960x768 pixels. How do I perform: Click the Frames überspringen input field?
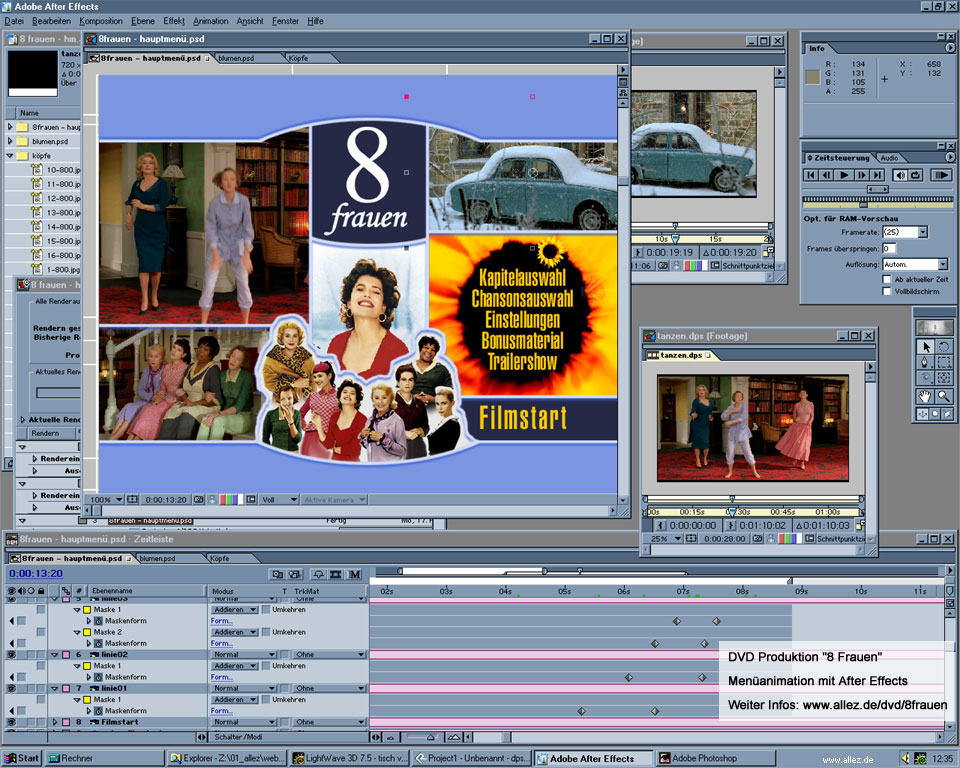click(889, 248)
